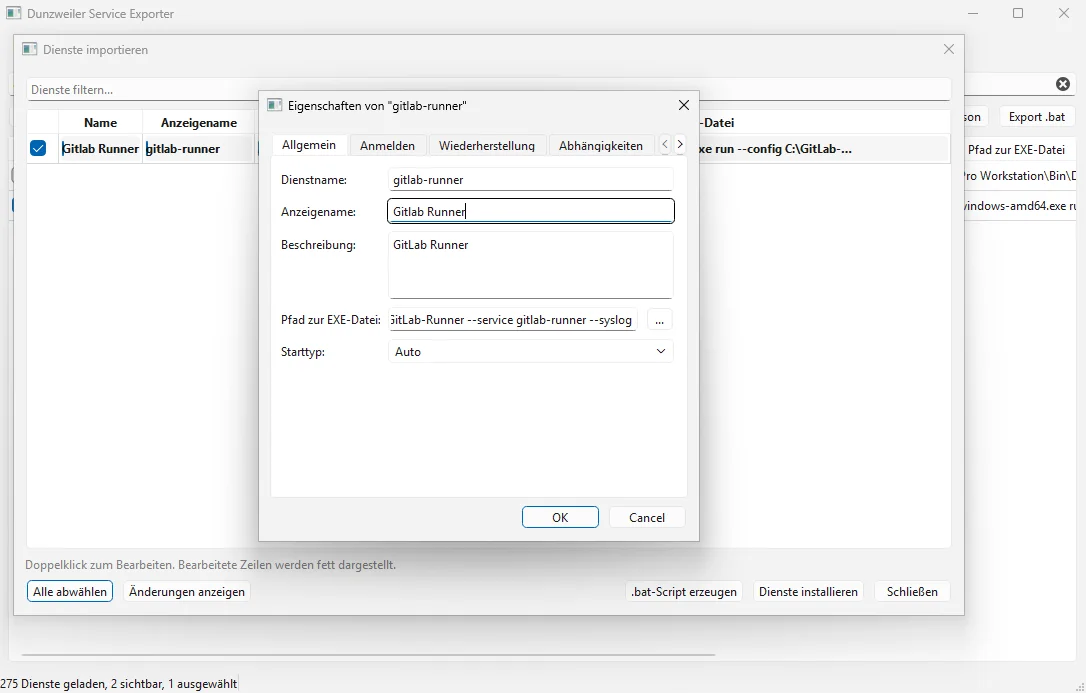The height and width of the screenshot is (693, 1086).
Task: Click the Dunzweiler Service Exporter title bar icon
Action: click(13, 13)
